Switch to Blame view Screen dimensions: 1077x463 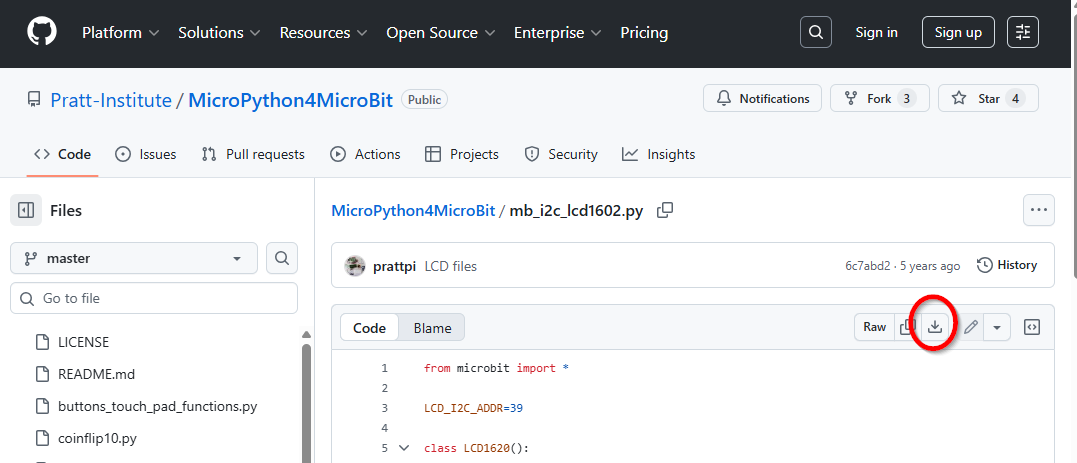[x=432, y=328]
